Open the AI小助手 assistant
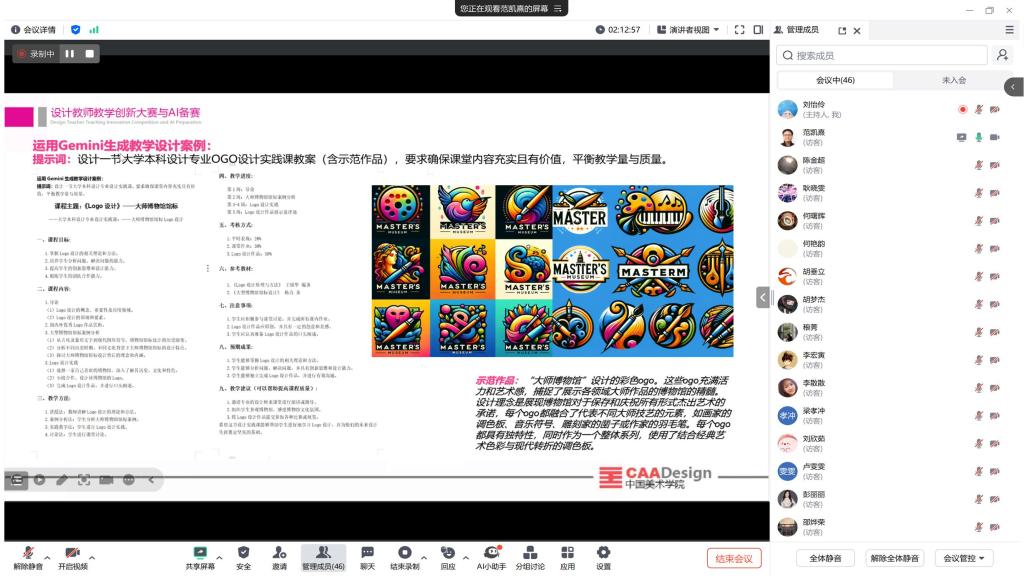This screenshot has height=577, width=1024. coord(490,556)
